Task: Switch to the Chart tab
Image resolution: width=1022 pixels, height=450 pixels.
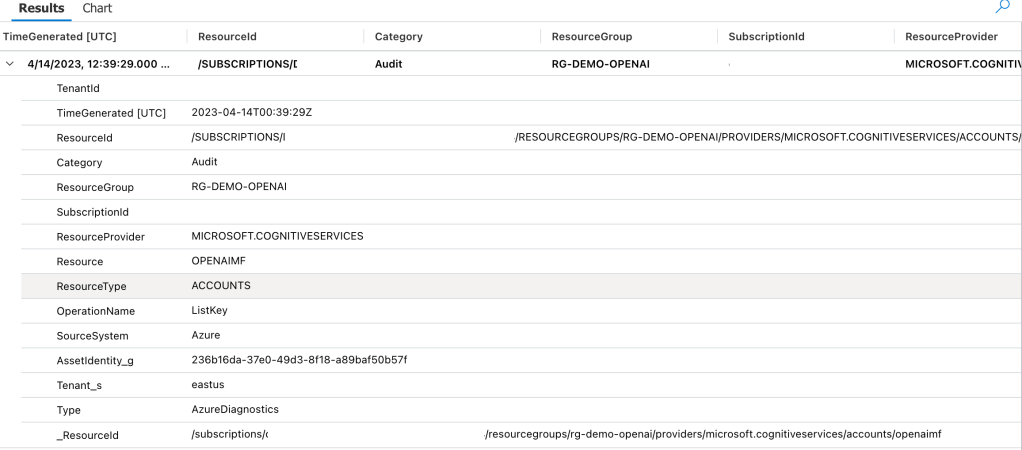Action: 97,8
